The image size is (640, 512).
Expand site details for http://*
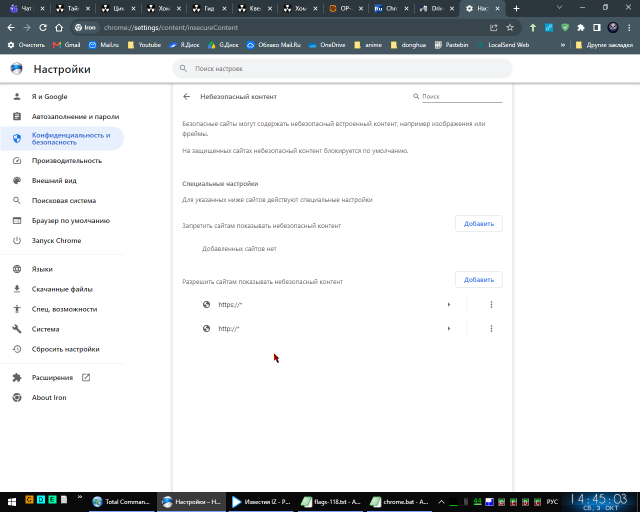[449, 329]
